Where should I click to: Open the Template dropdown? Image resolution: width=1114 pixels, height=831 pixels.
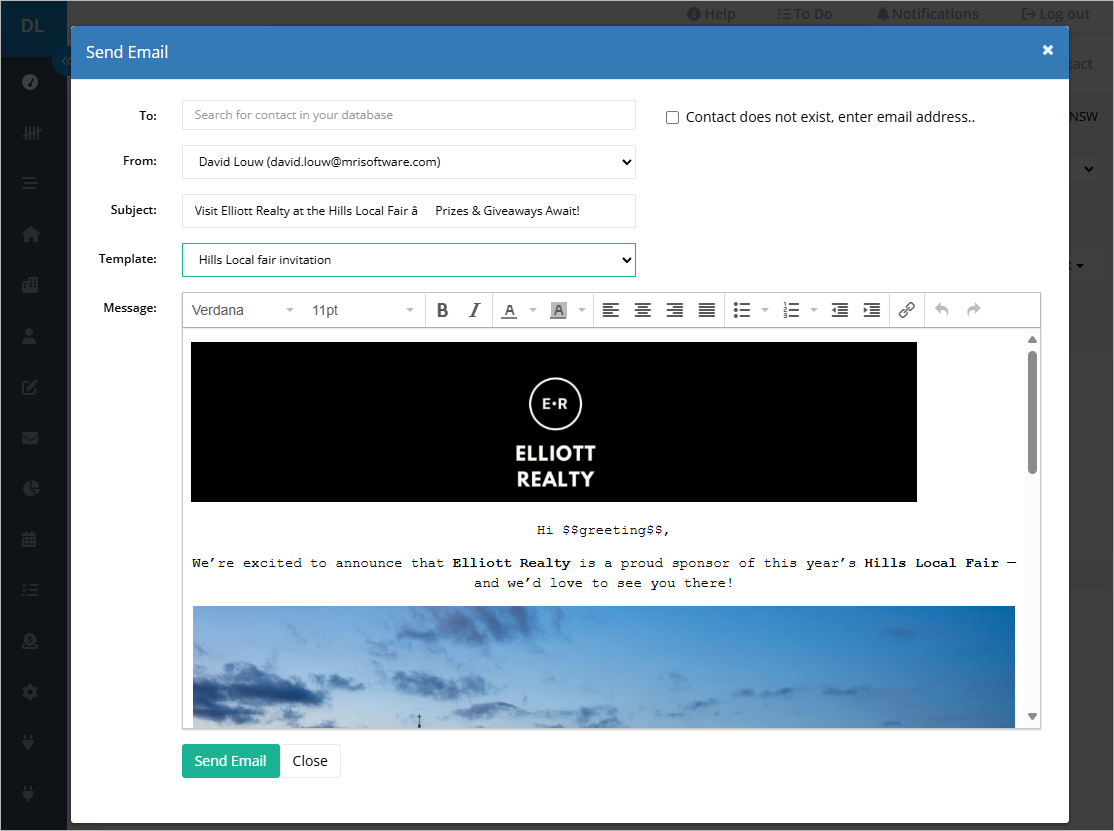(x=409, y=260)
